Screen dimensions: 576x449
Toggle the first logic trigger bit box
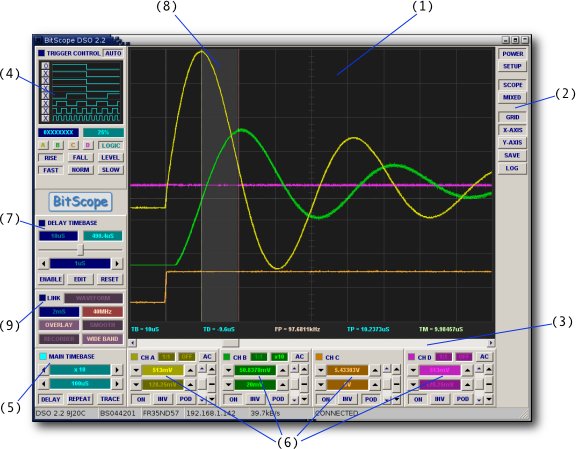(46, 66)
